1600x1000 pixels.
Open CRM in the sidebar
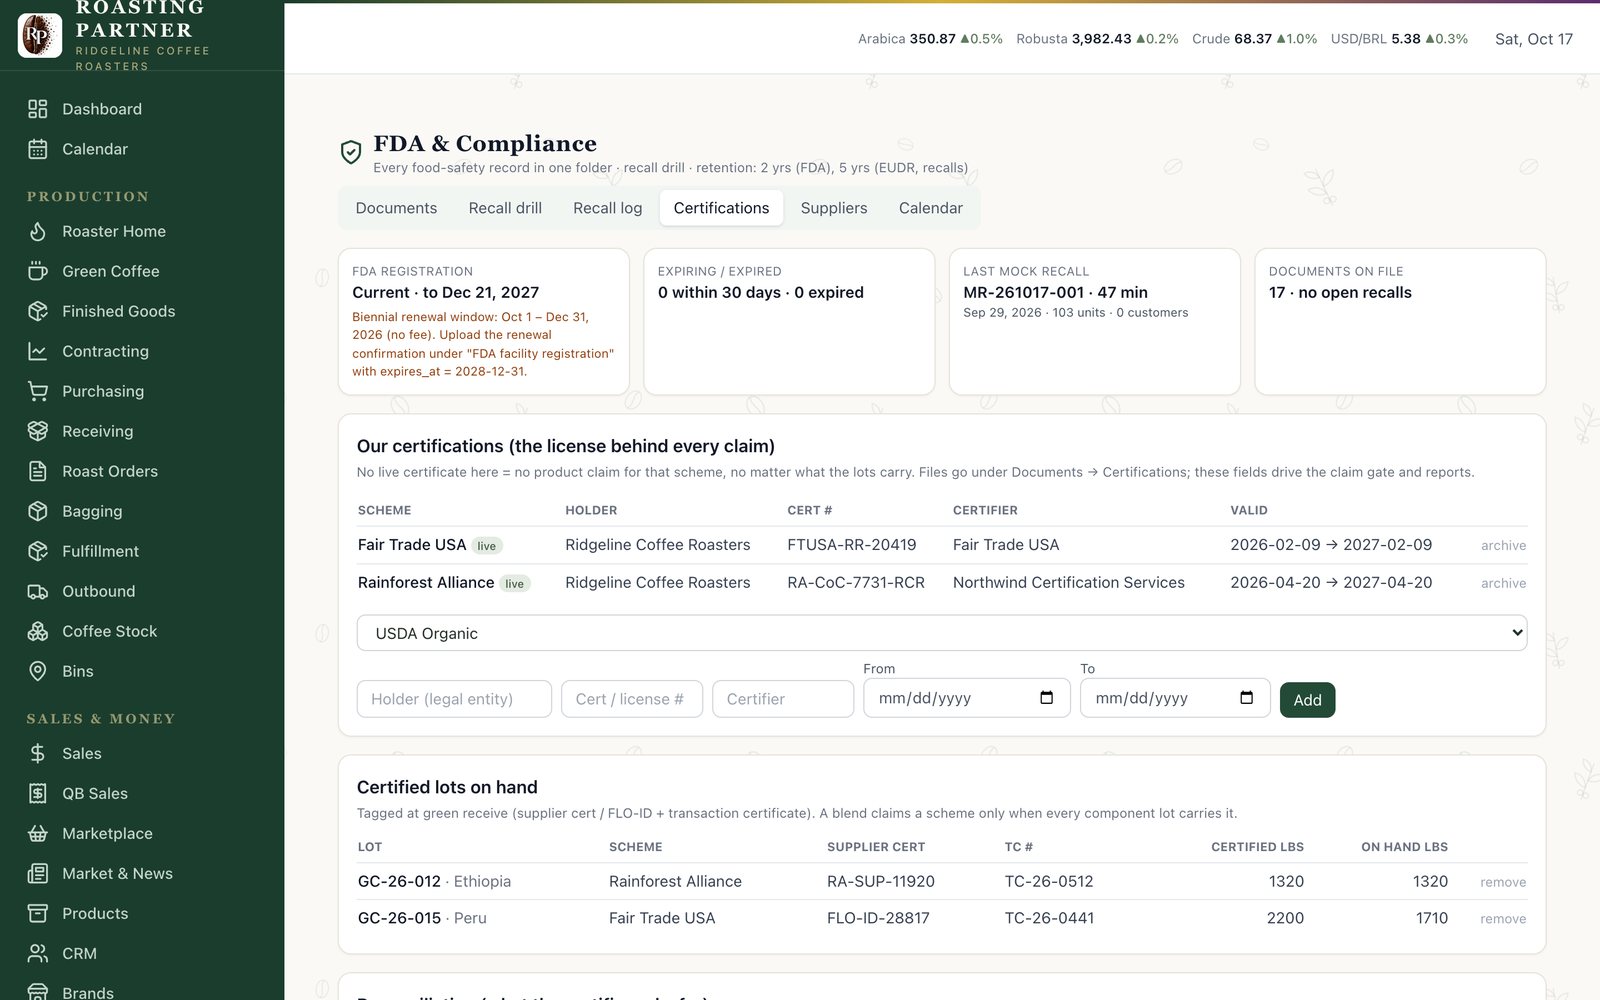pyautogui.click(x=79, y=953)
